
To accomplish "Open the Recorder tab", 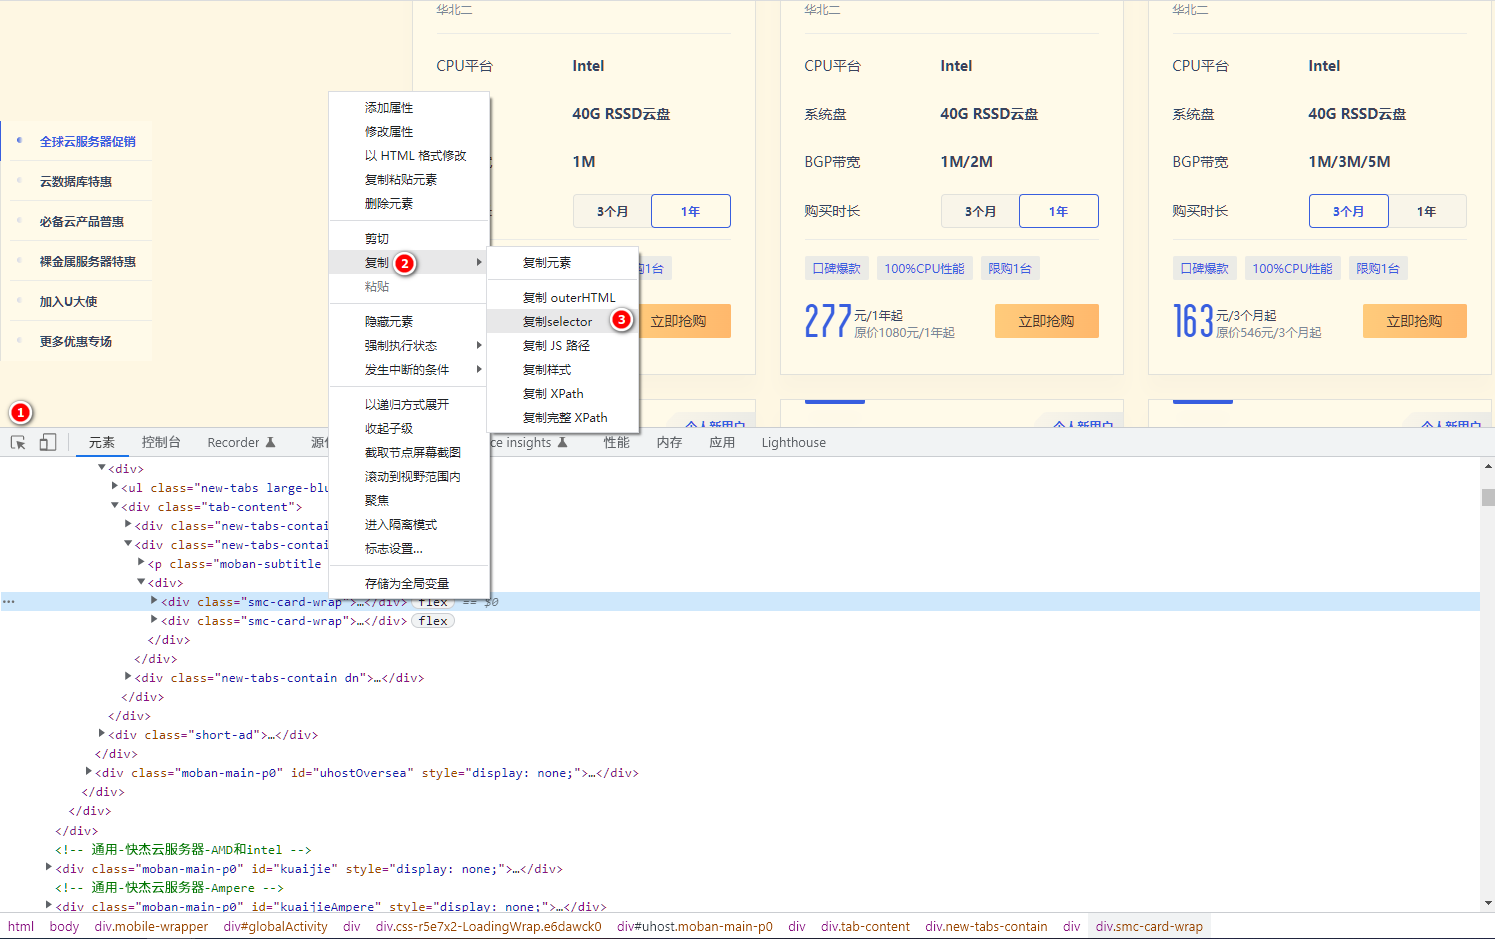I will [x=241, y=442].
